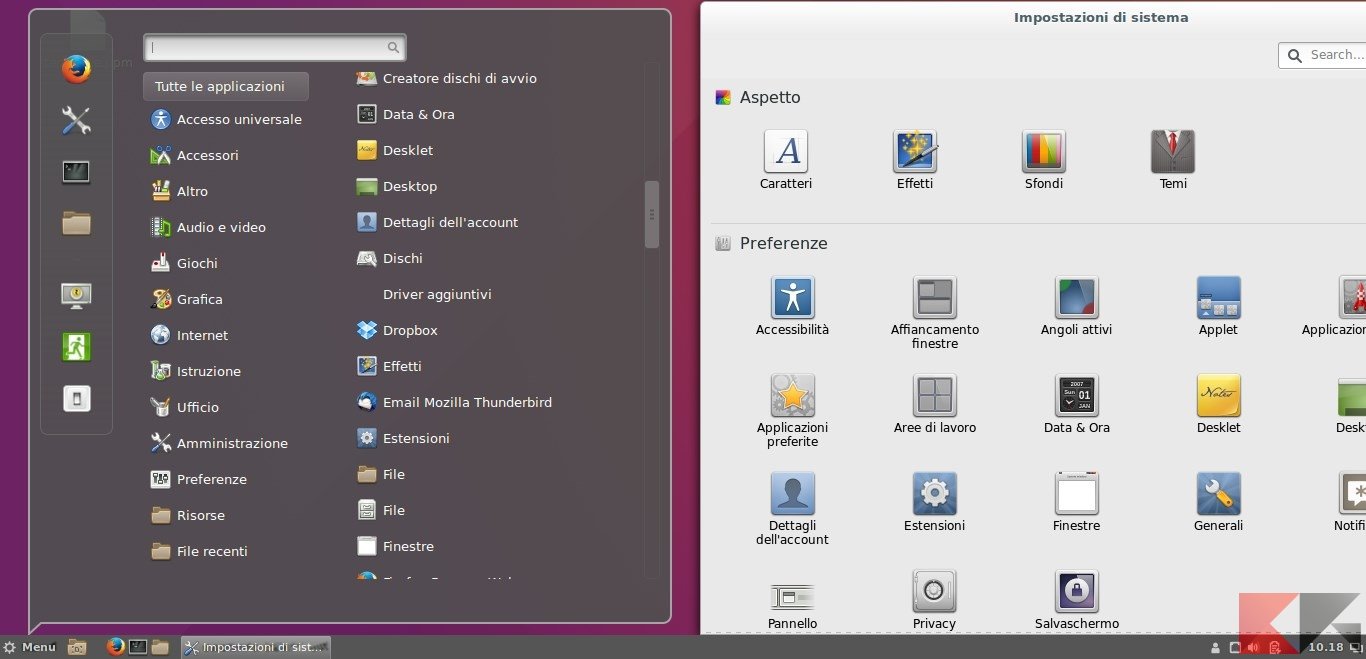The width and height of the screenshot is (1366, 659).
Task: Open Angoli attivi settings
Action: (1076, 307)
